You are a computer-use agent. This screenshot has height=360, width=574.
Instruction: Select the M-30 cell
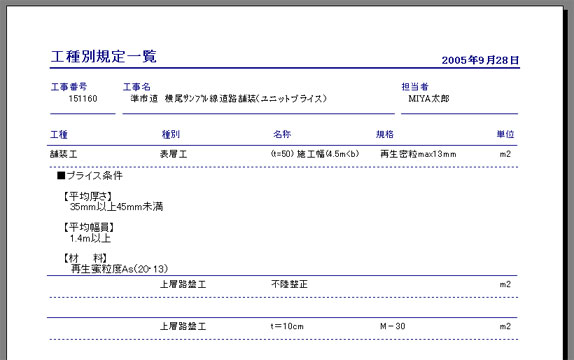[392, 326]
